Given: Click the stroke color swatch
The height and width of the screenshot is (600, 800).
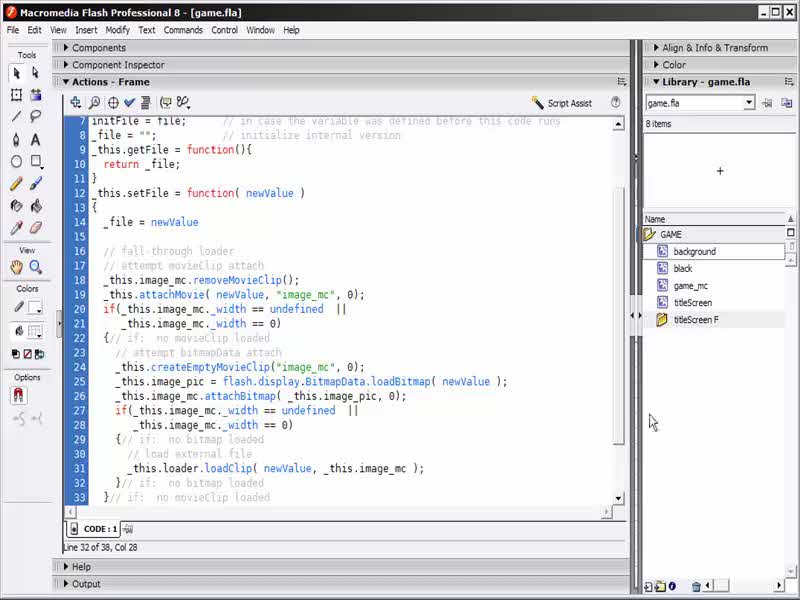Looking at the screenshot, I should click(x=35, y=307).
